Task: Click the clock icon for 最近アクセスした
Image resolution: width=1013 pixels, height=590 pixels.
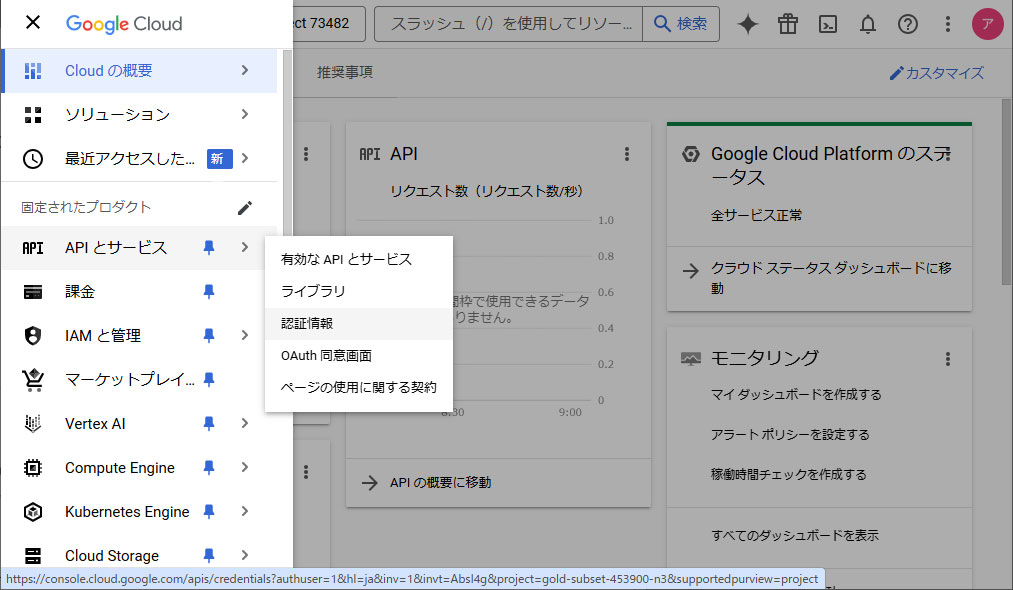Action: pyautogui.click(x=32, y=159)
